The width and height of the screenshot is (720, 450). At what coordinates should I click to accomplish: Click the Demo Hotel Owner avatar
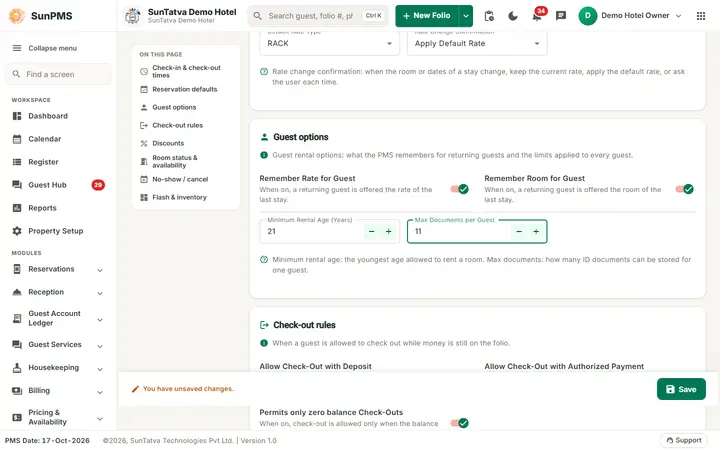(x=587, y=16)
